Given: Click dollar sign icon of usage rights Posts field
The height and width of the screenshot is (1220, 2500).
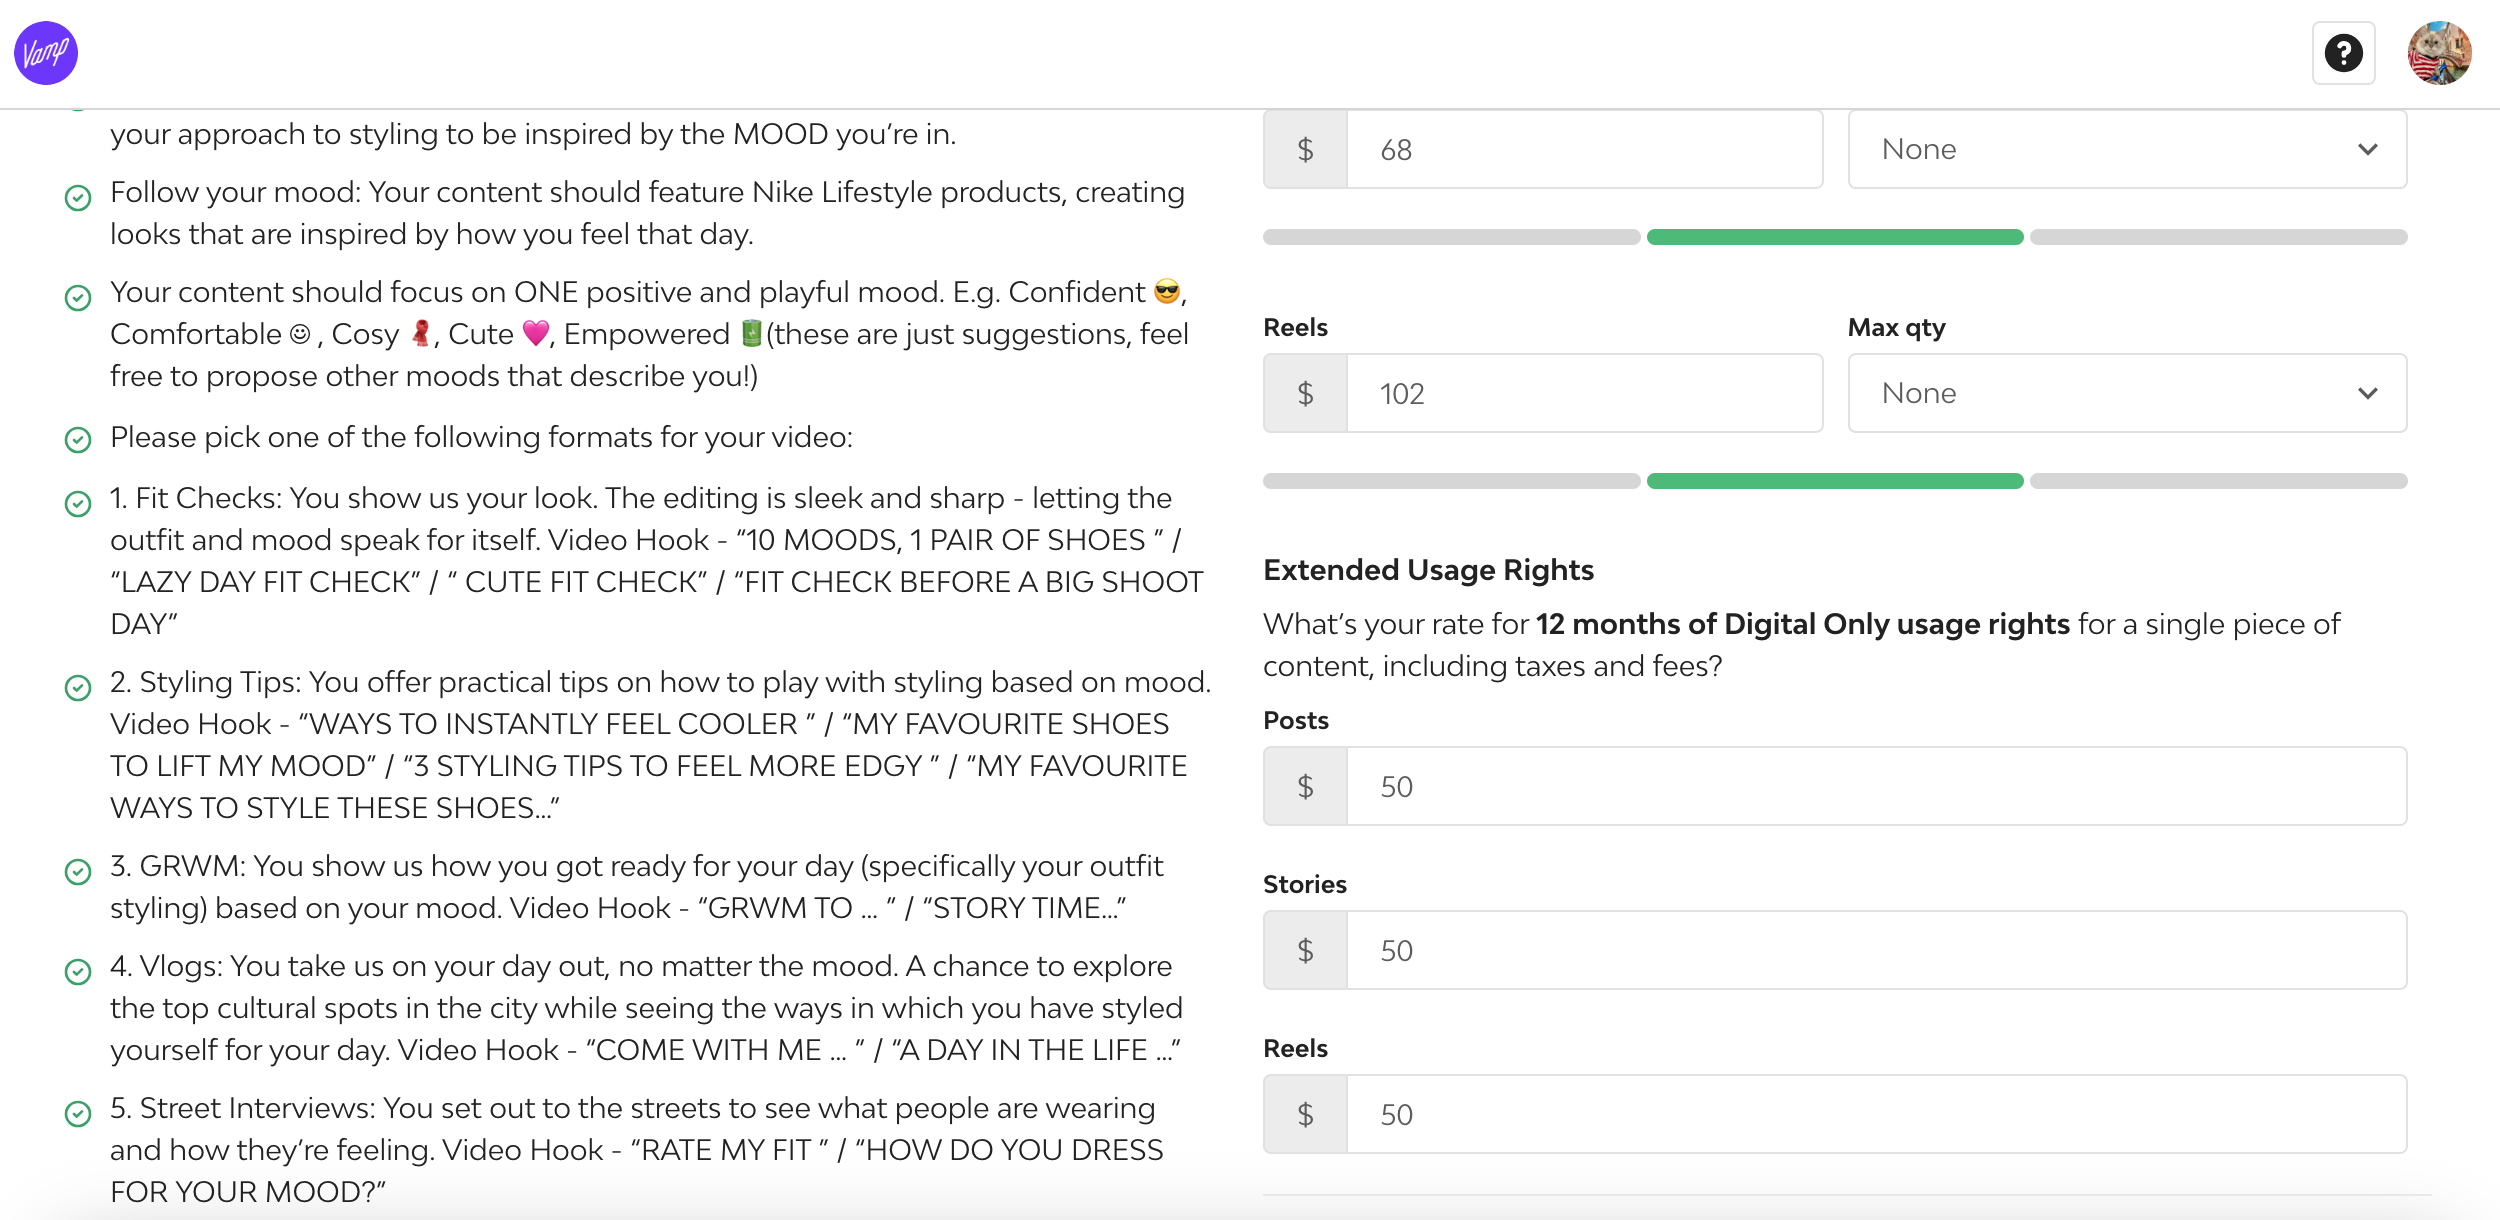Looking at the screenshot, I should (x=1305, y=787).
